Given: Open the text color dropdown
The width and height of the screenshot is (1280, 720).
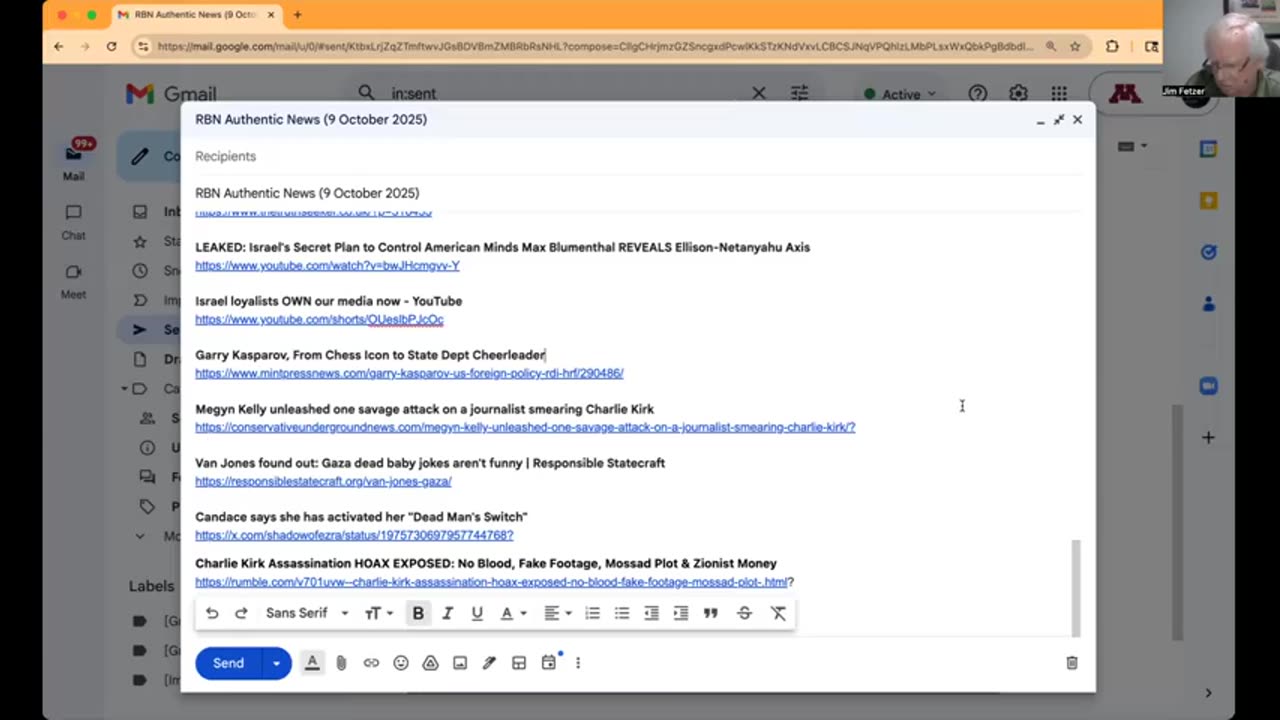Looking at the screenshot, I should tap(512, 613).
